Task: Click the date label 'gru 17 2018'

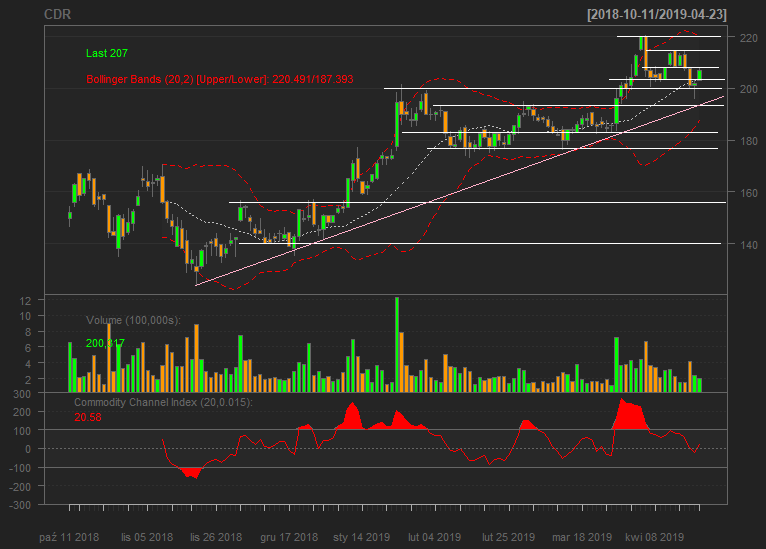Action: [289, 537]
